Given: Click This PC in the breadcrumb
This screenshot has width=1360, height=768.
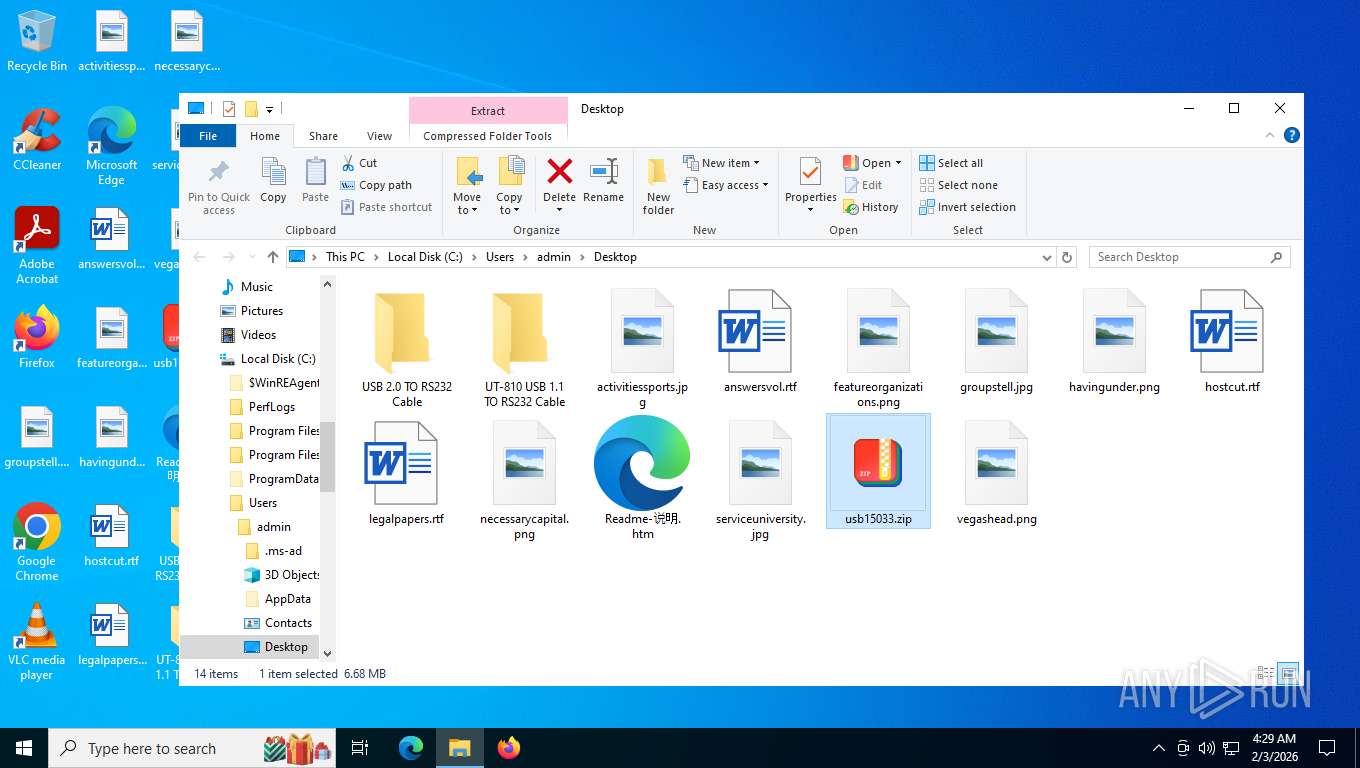Looking at the screenshot, I should coord(345,257).
